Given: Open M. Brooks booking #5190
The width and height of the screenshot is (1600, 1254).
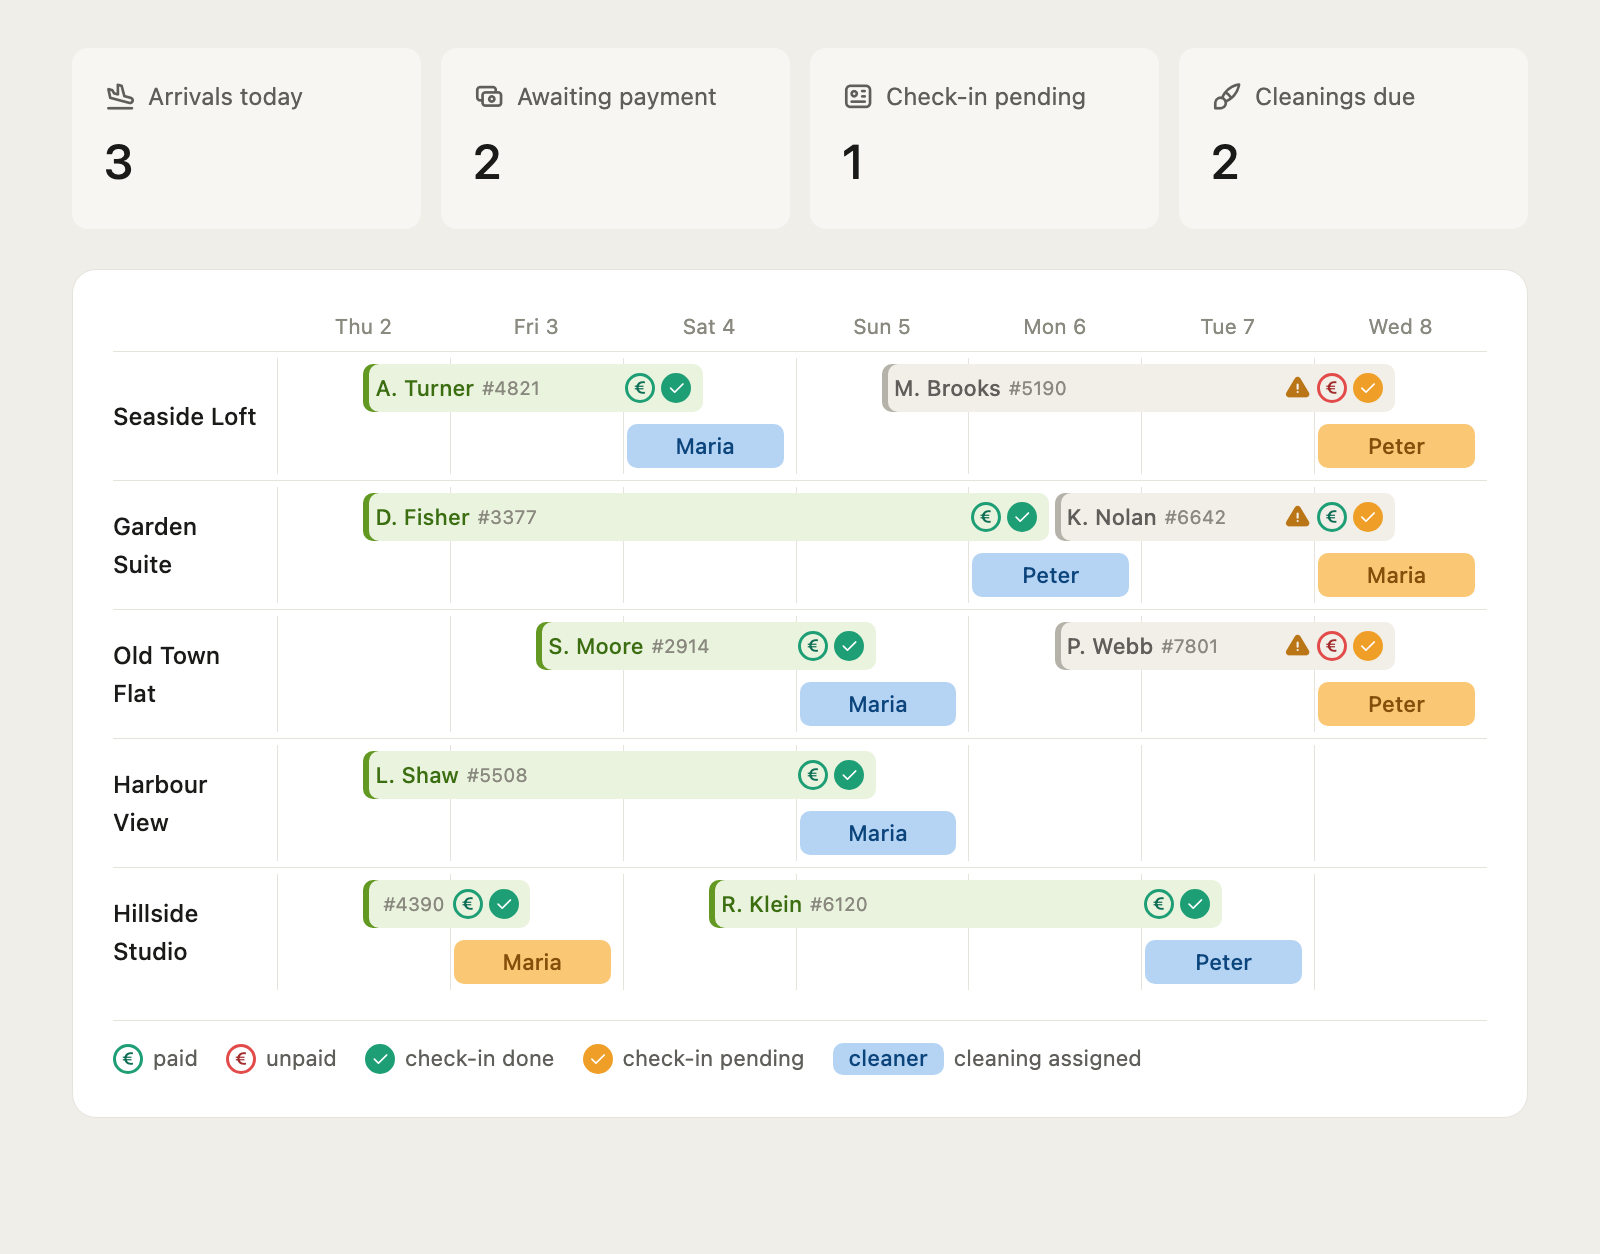Looking at the screenshot, I should coord(1138,387).
